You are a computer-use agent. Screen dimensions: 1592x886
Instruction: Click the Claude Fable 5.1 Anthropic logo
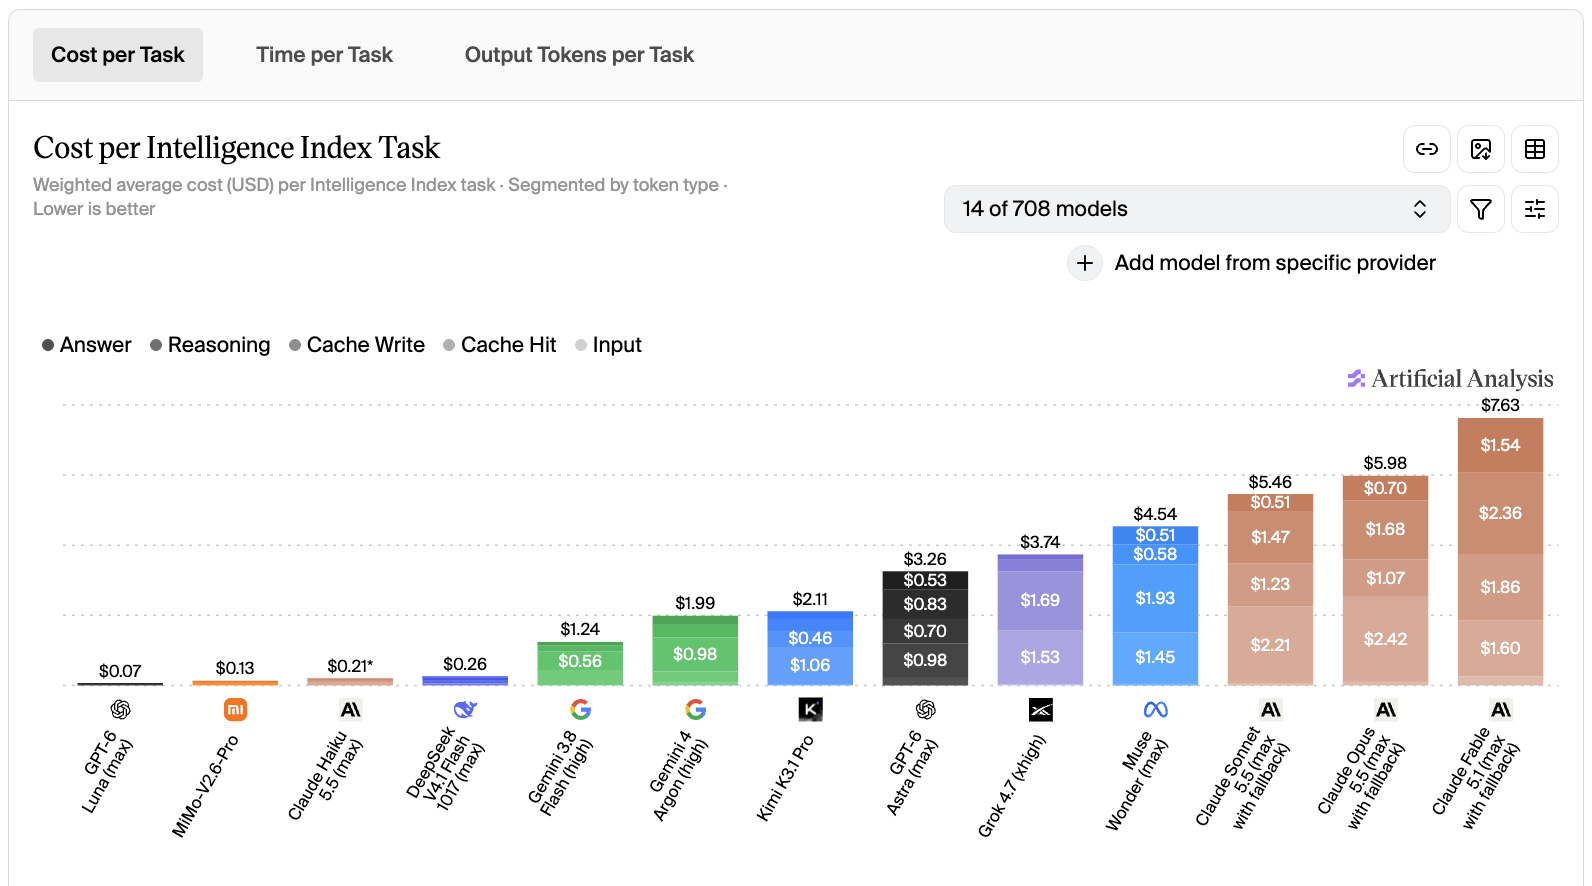pyautogui.click(x=1500, y=710)
